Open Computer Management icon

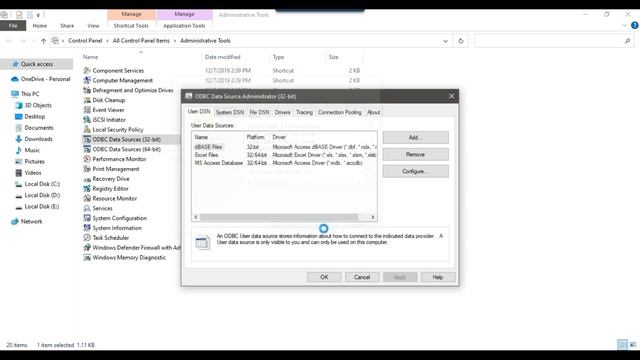[x=87, y=80]
